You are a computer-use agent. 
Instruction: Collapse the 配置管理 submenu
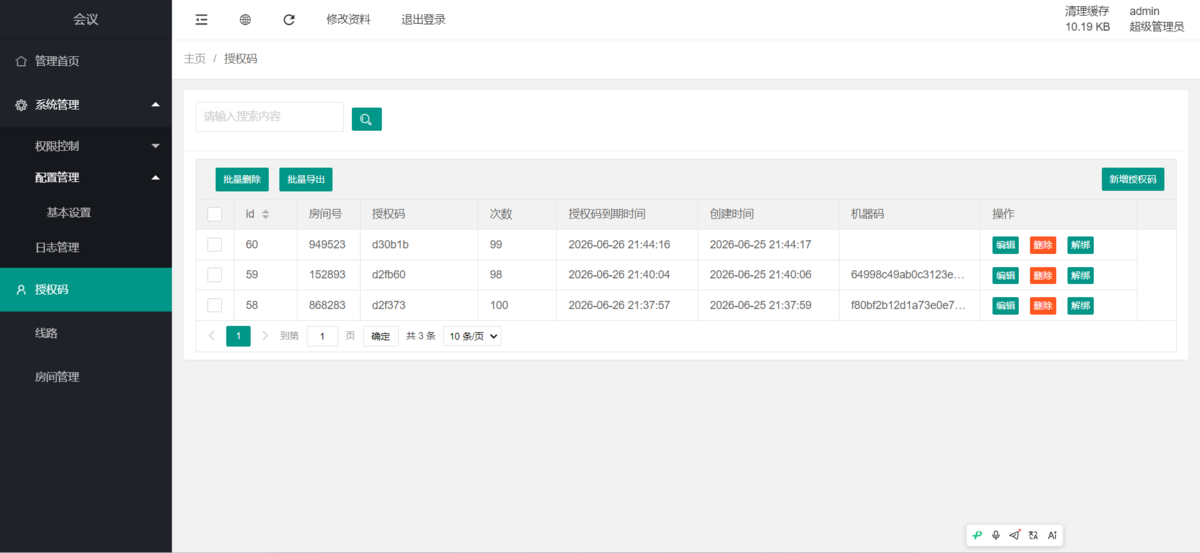point(86,178)
